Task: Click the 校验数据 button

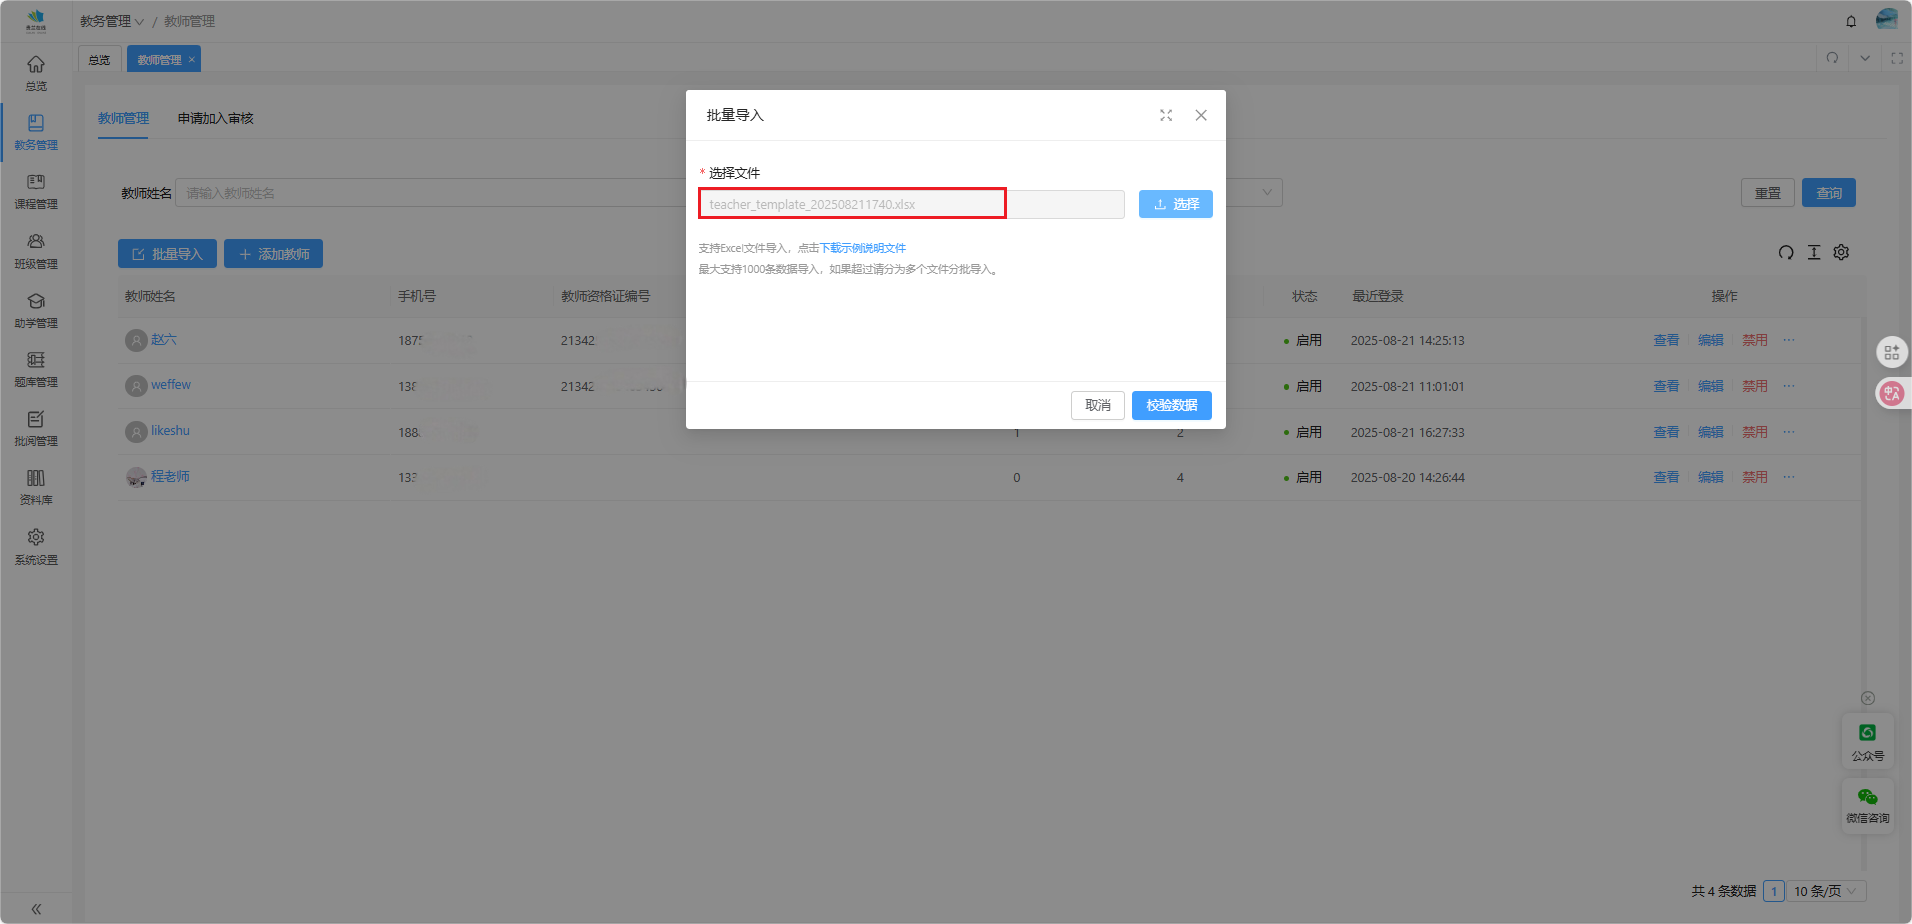Action: point(1171,405)
